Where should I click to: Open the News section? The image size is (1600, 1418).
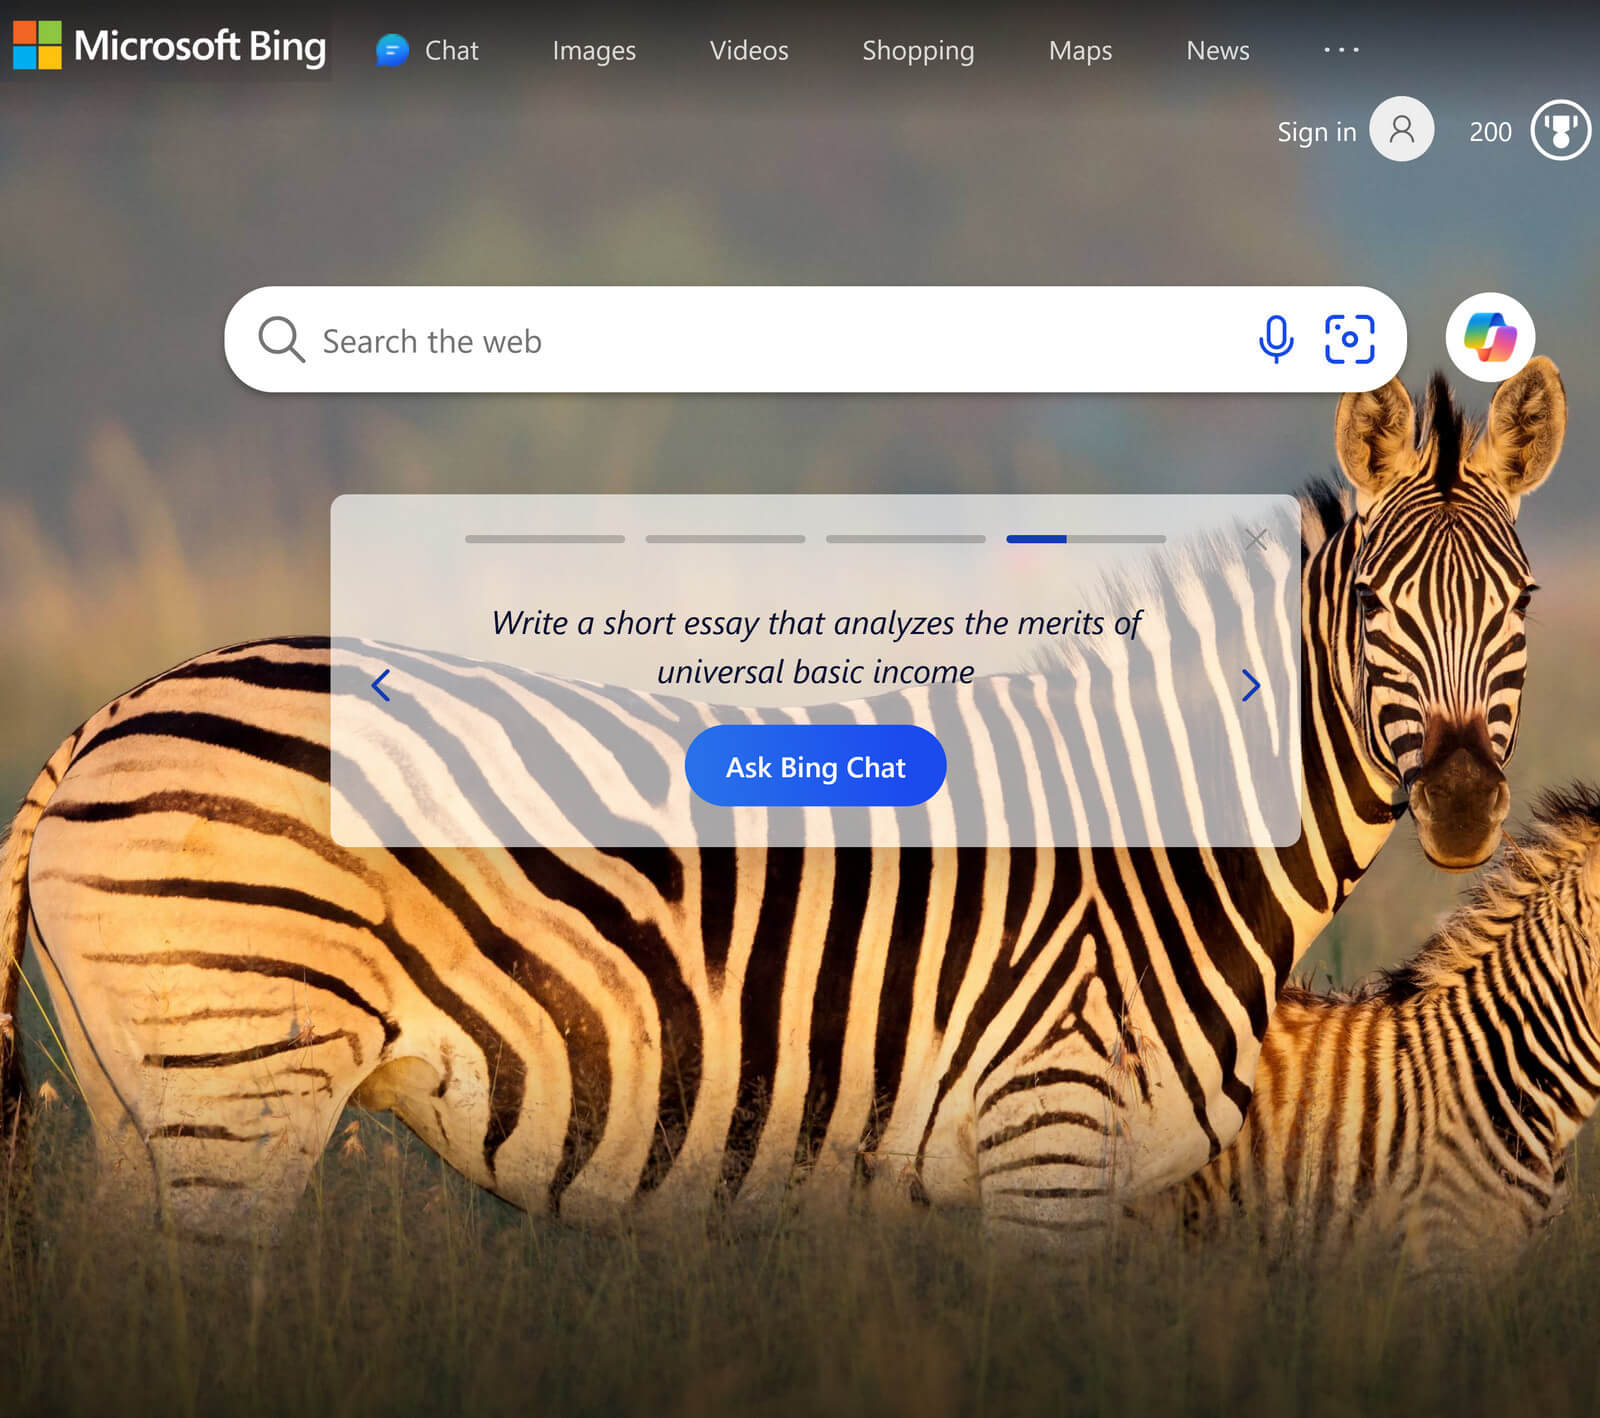[1216, 50]
